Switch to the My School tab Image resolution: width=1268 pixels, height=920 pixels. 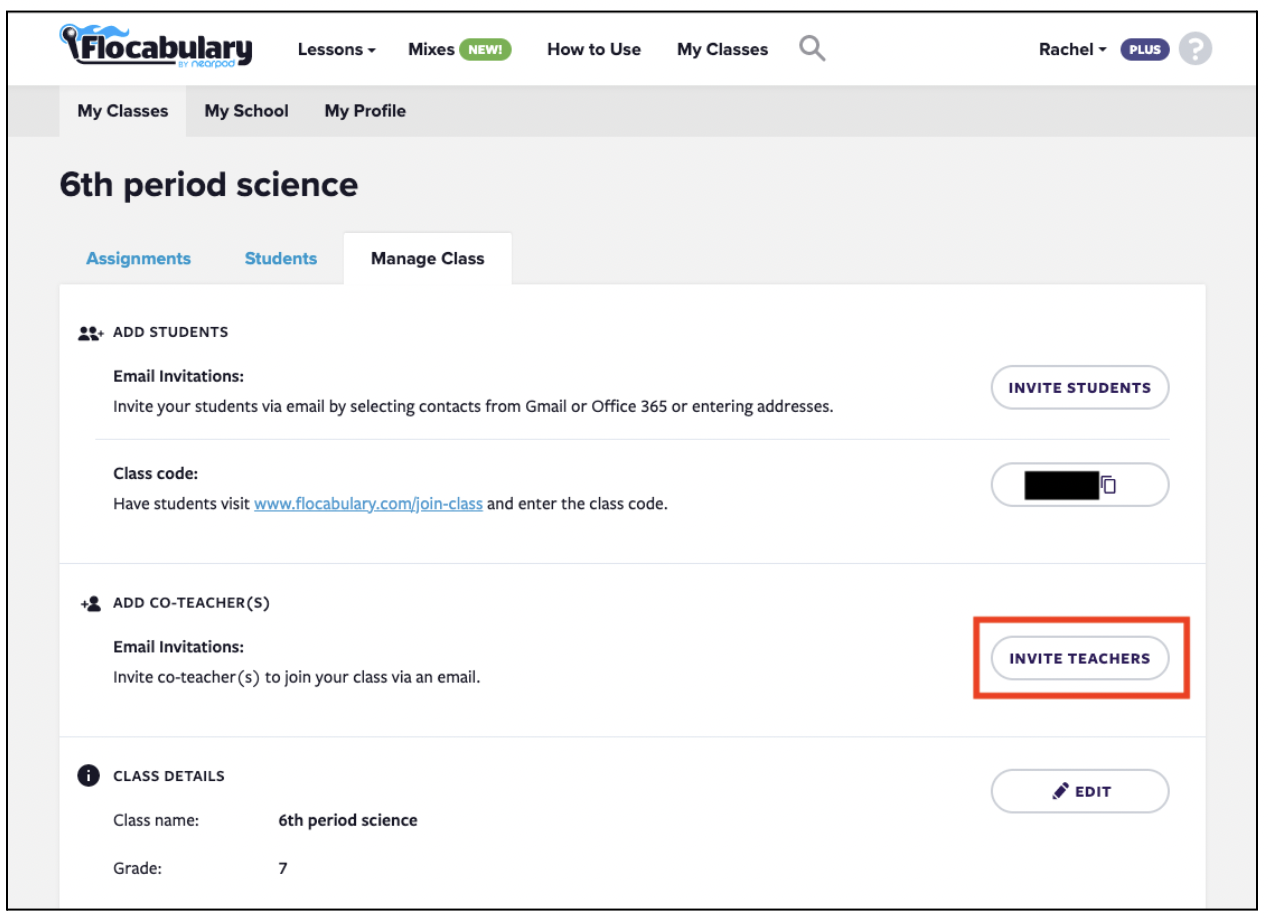tap(246, 111)
